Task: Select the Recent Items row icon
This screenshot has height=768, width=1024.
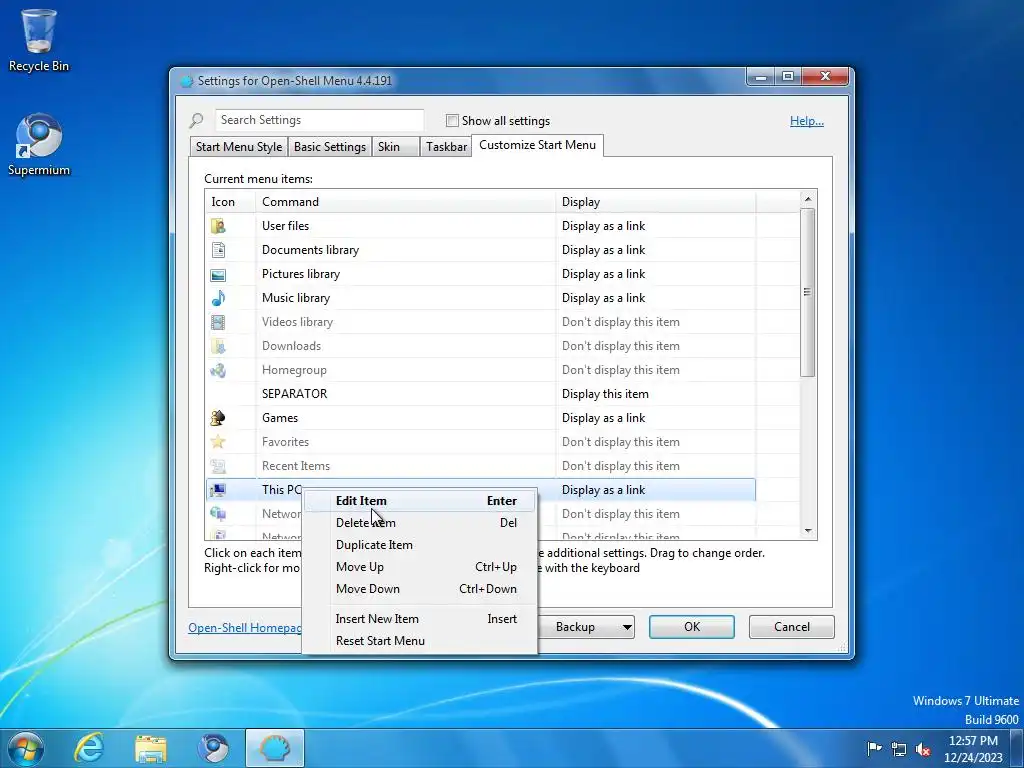Action: [218, 466]
